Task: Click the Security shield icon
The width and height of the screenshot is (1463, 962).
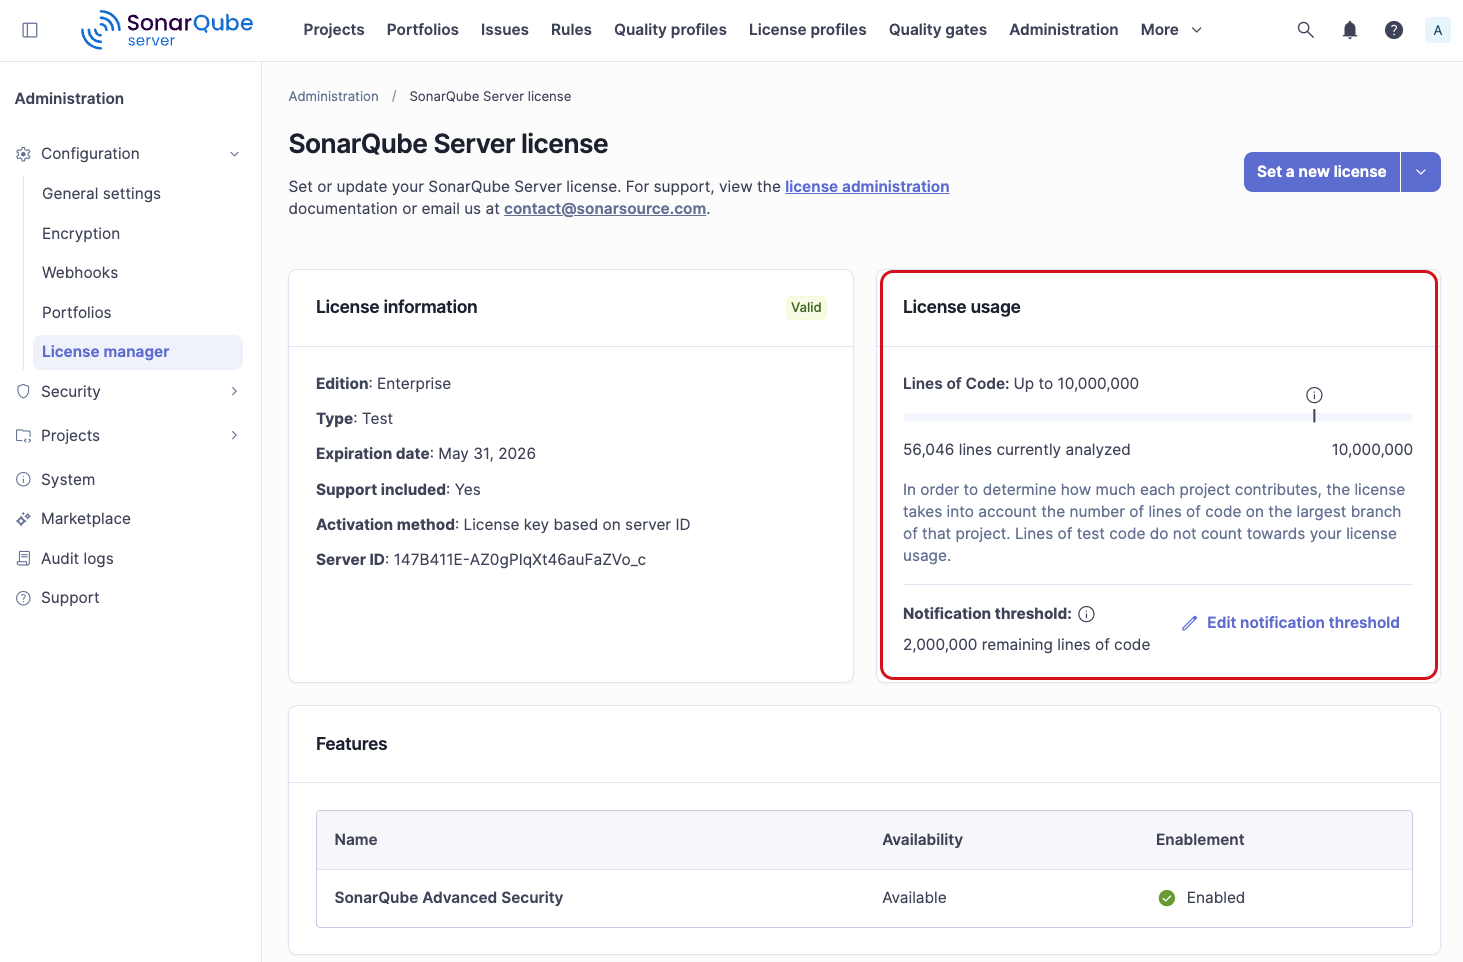Action: [24, 392]
